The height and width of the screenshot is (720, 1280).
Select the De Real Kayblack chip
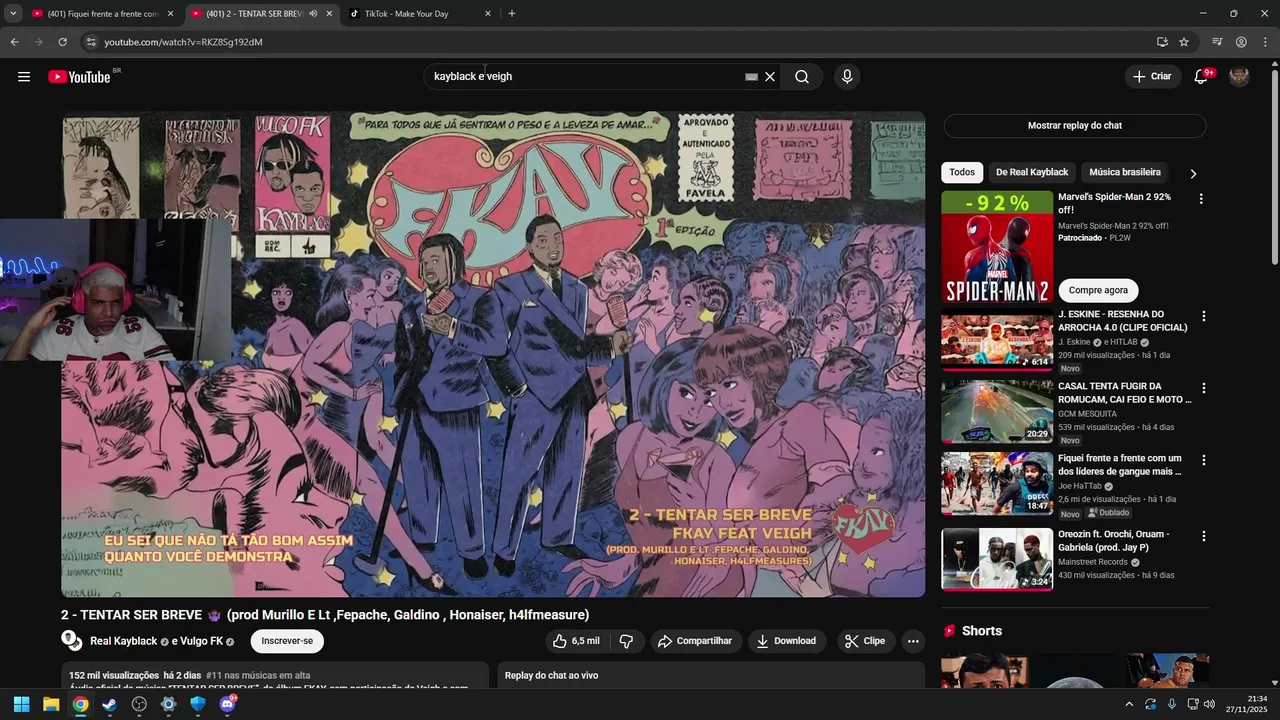(1032, 173)
